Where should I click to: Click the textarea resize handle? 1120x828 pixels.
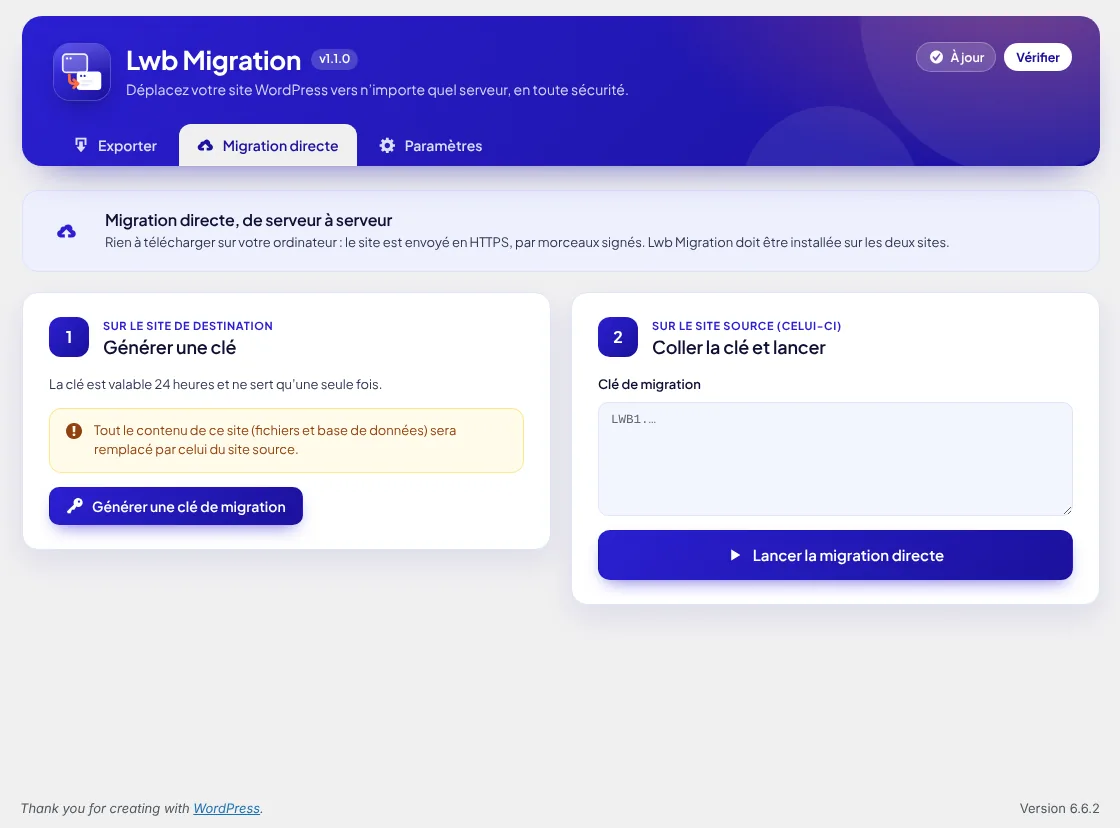(x=1067, y=510)
